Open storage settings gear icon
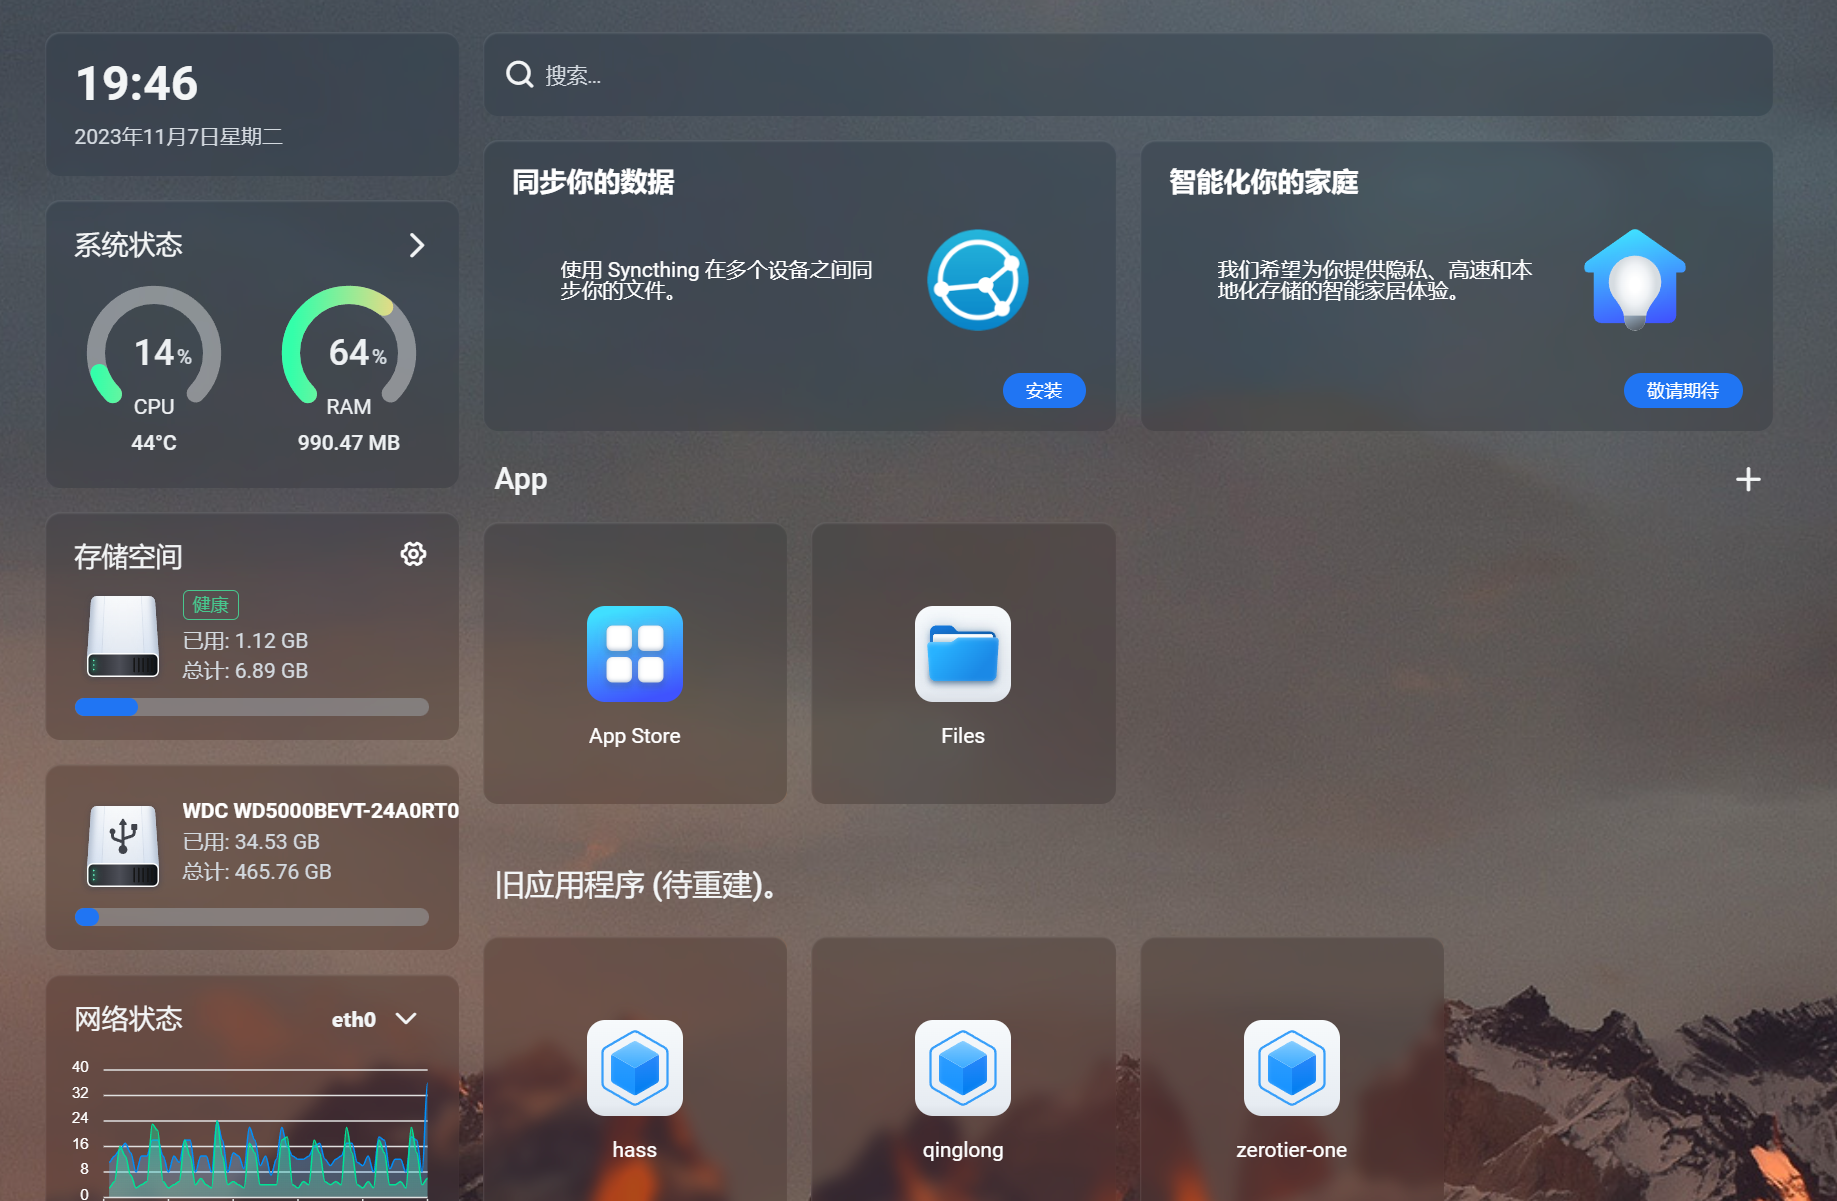The height and width of the screenshot is (1201, 1837). tap(413, 554)
